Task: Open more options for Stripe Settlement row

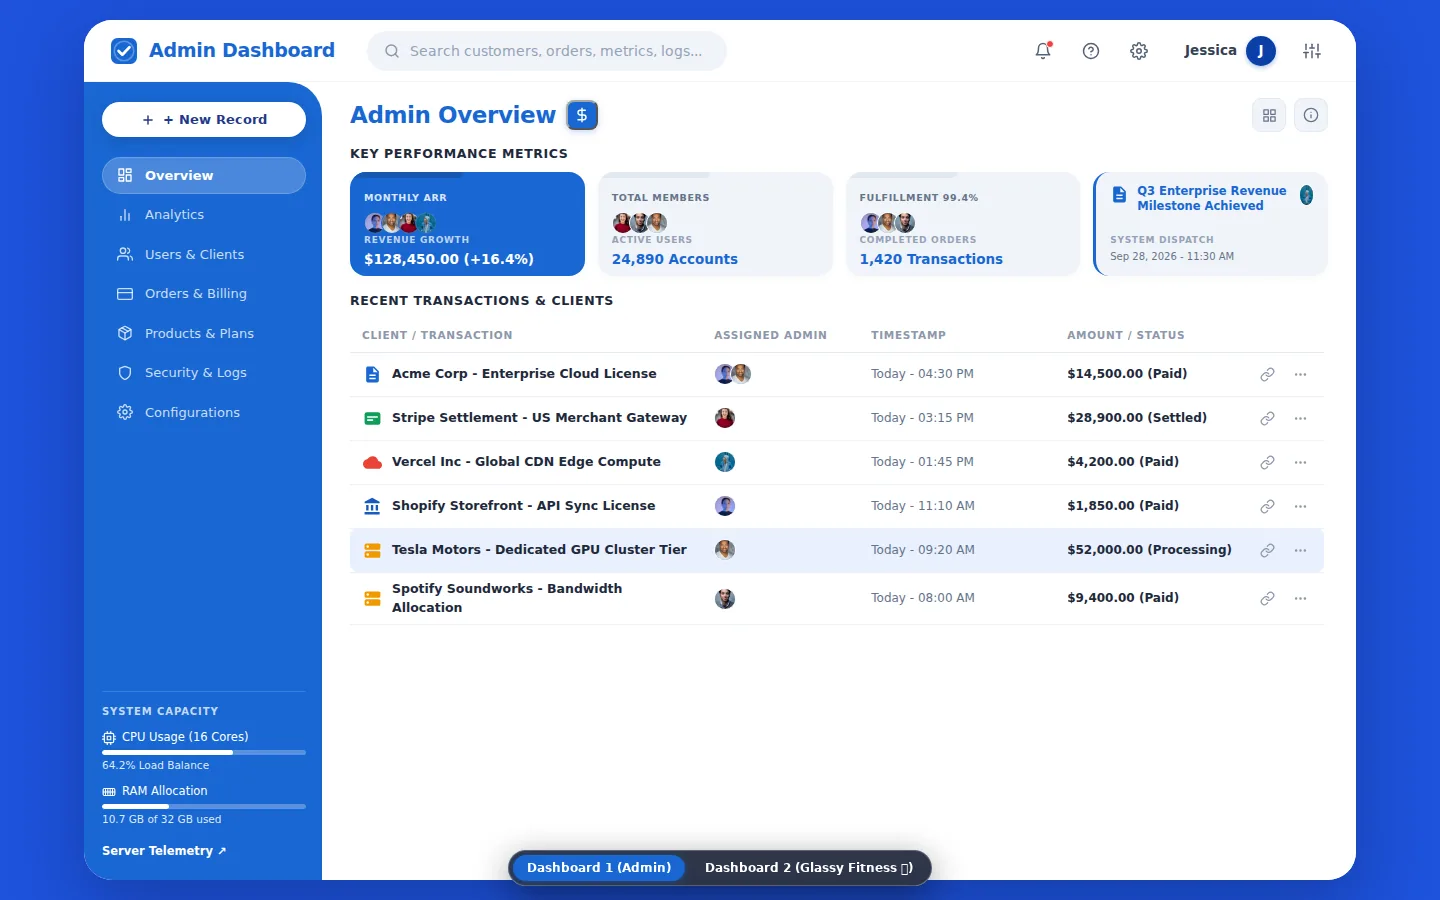Action: 1300,418
